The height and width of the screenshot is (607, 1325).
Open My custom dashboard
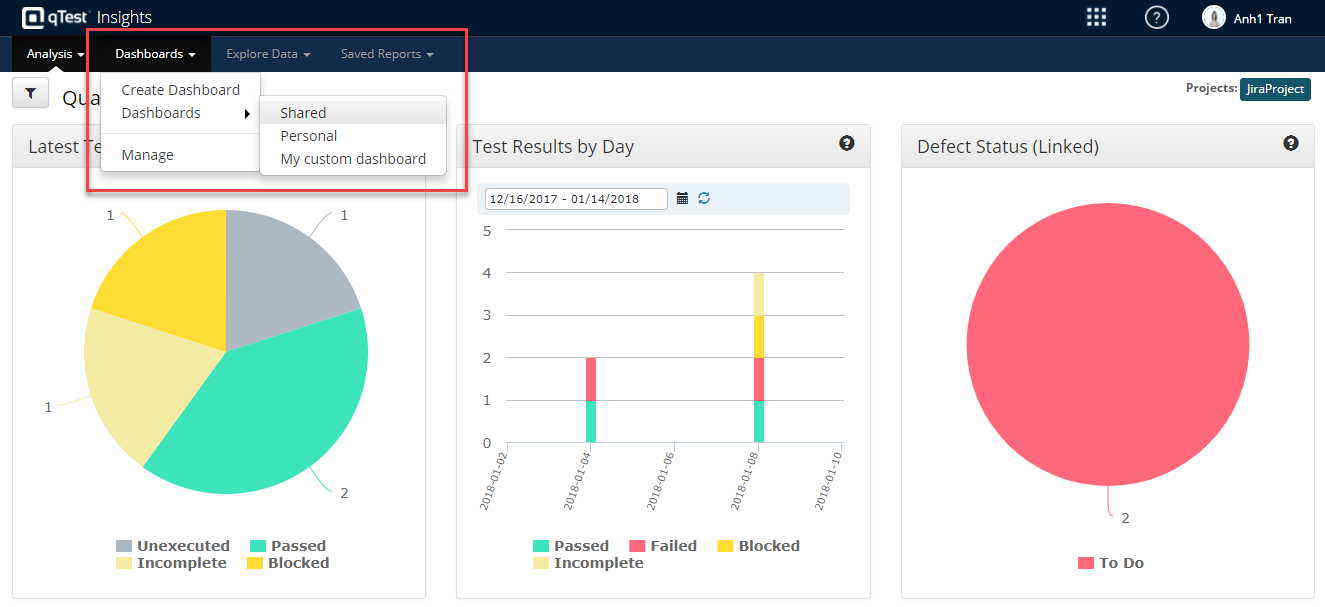pos(353,159)
